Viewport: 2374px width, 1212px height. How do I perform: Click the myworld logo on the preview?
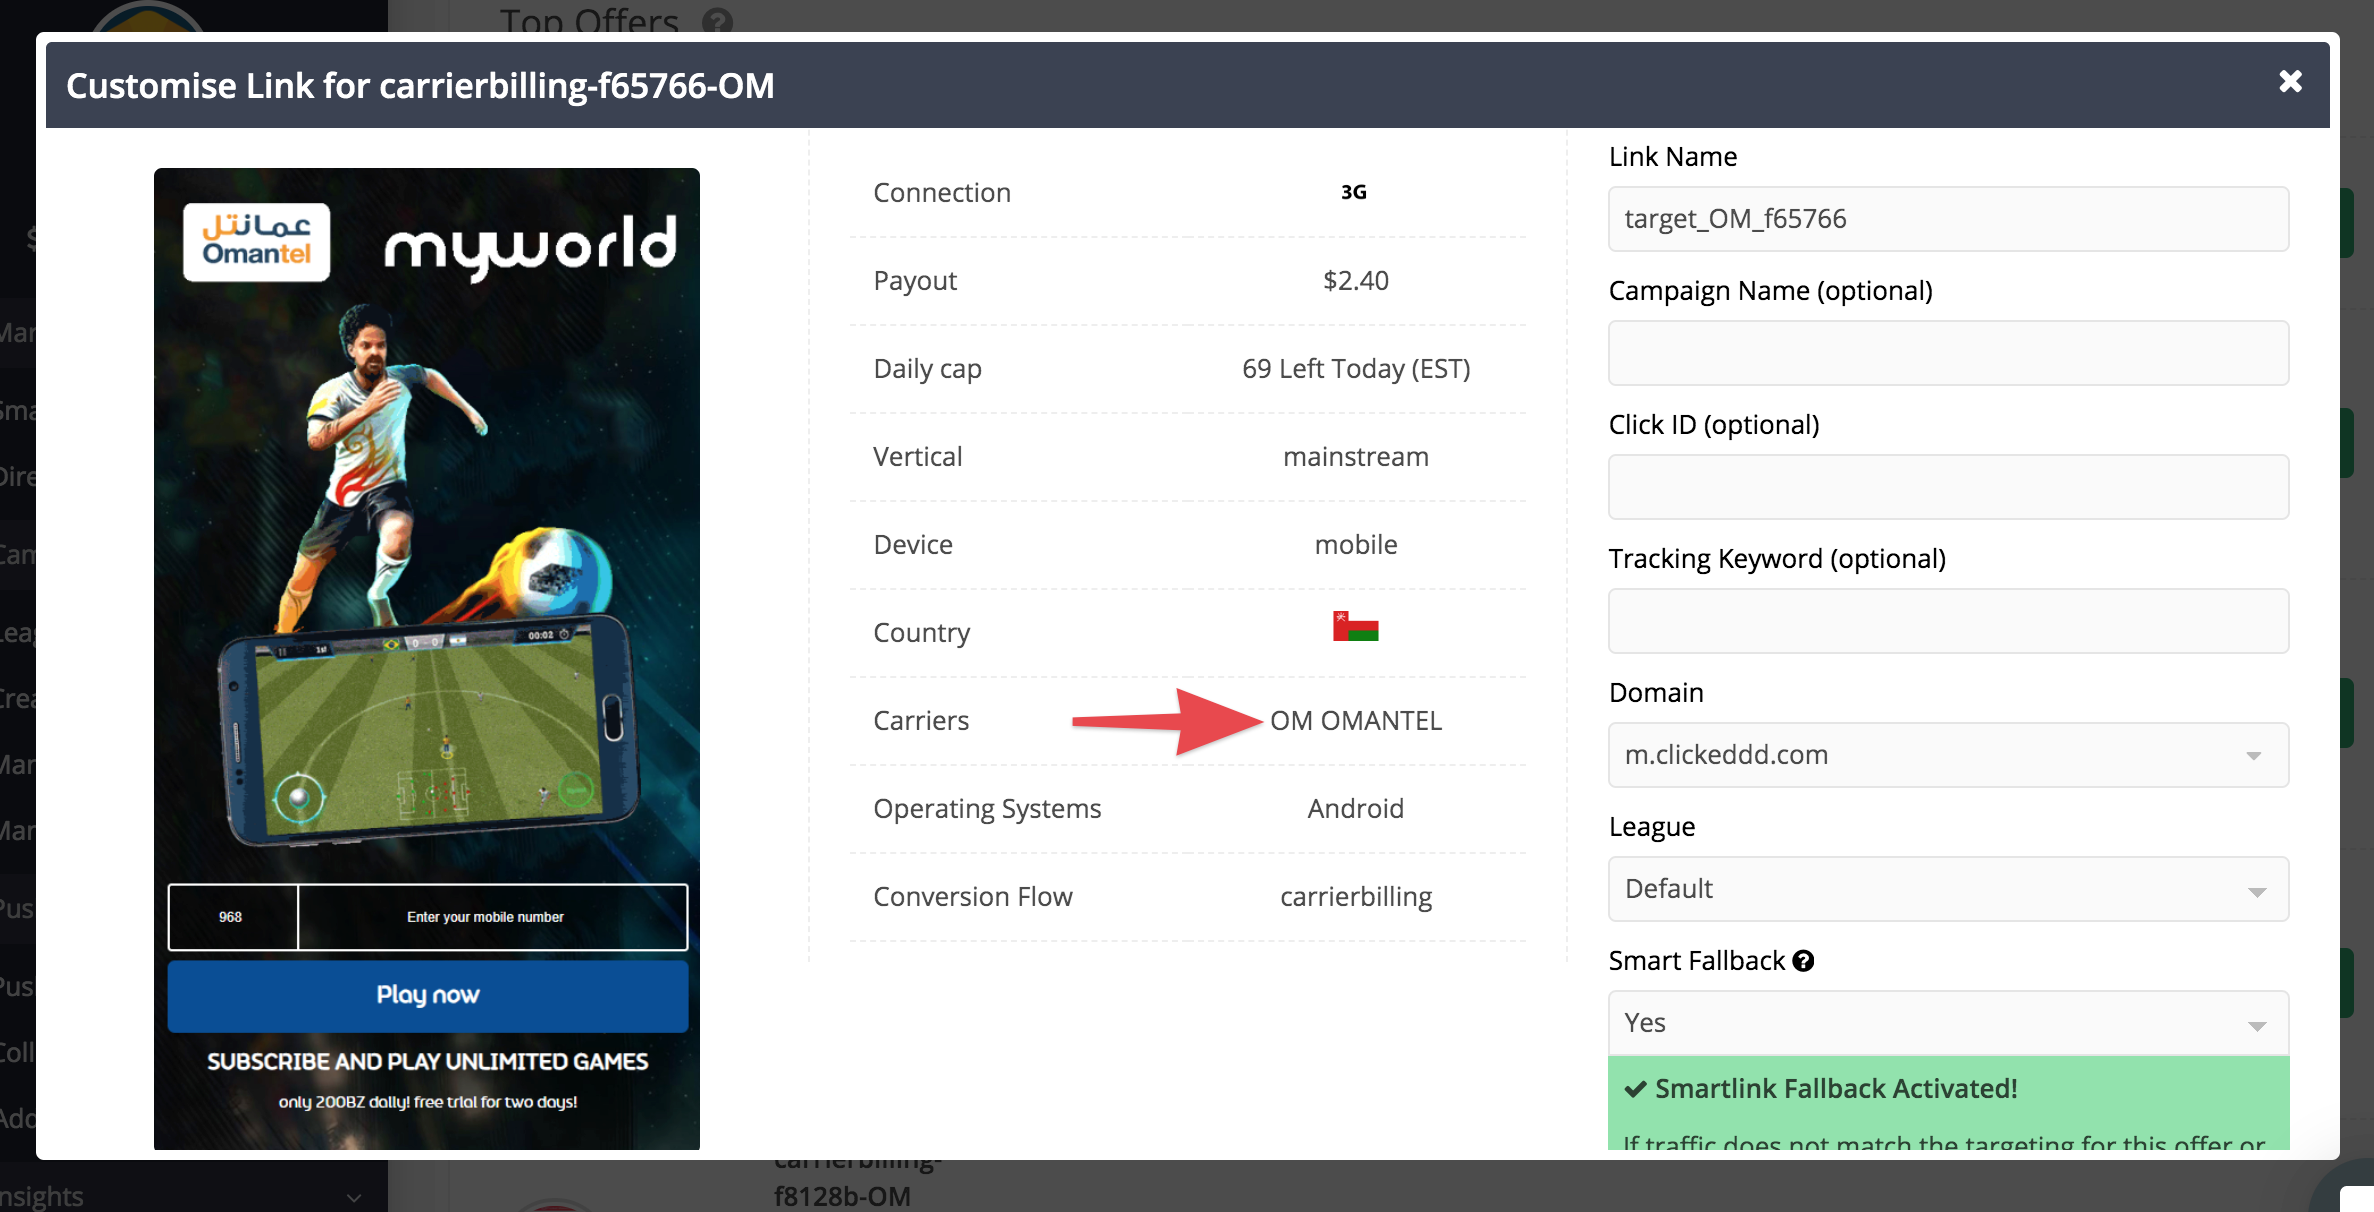530,246
